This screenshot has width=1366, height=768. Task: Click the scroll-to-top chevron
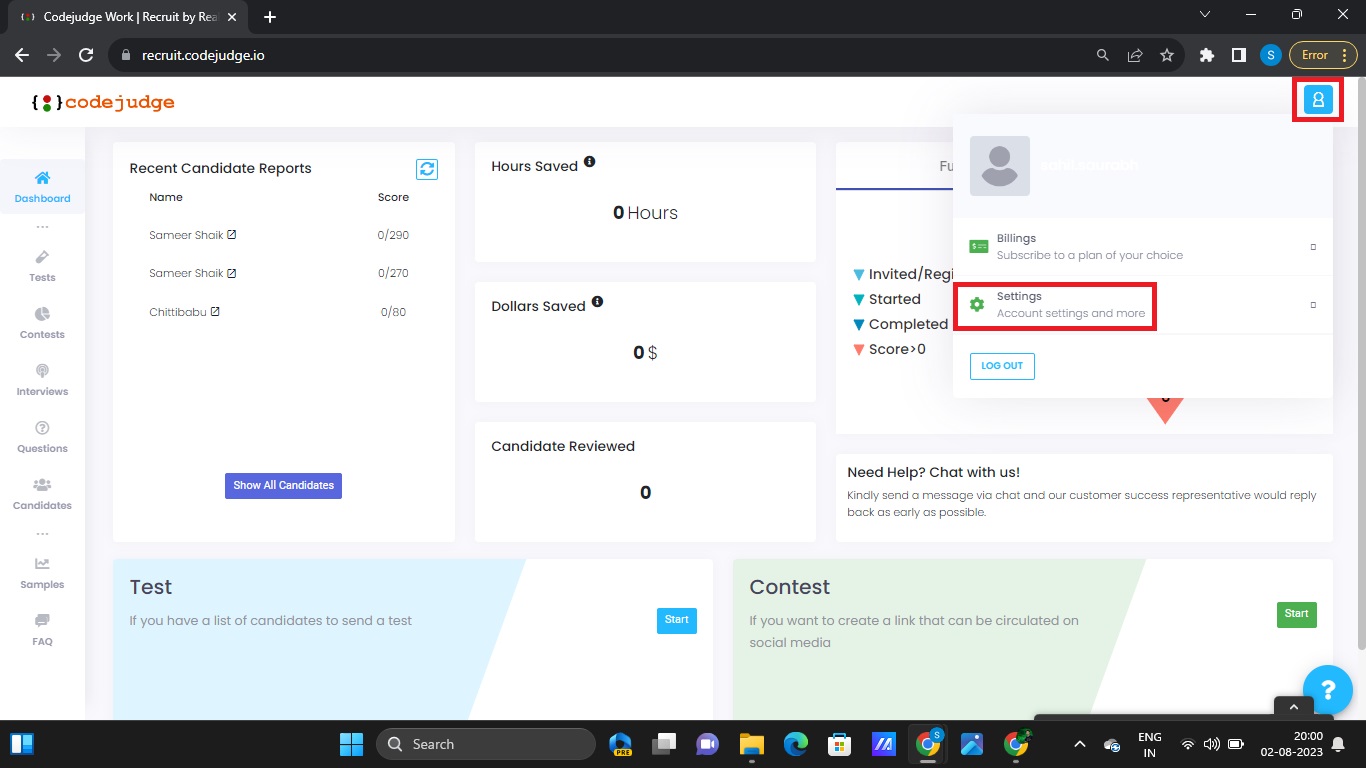(x=1293, y=706)
